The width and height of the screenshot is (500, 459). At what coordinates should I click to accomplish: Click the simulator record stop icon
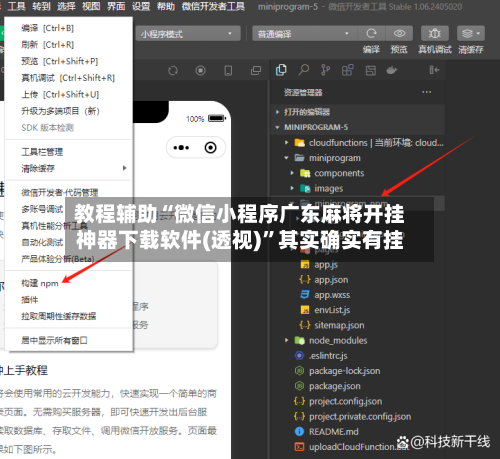(200, 71)
